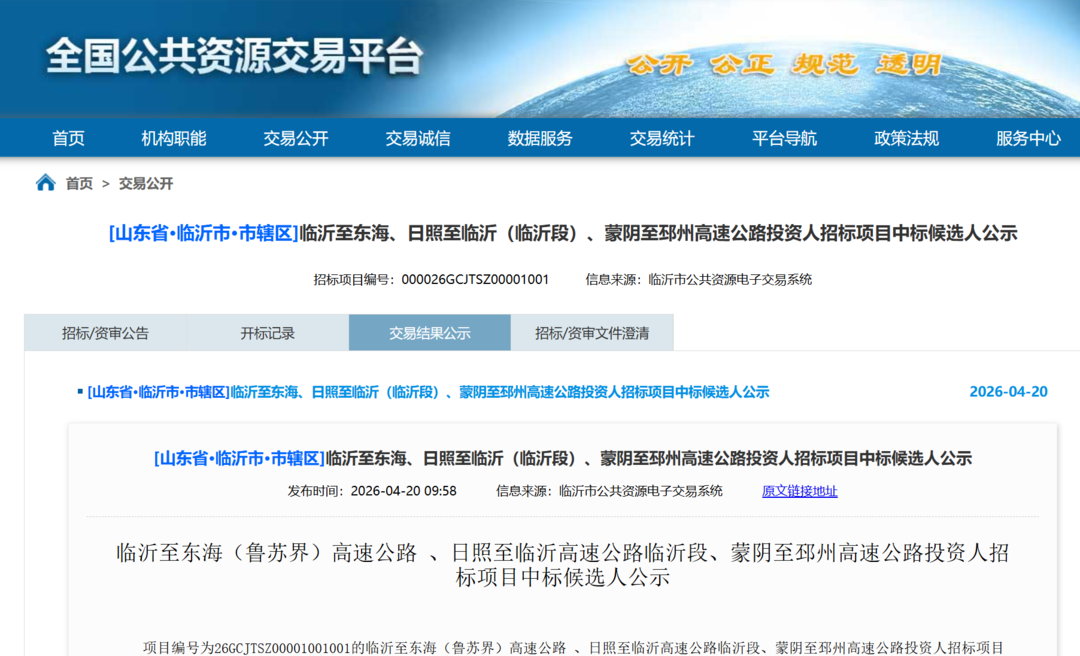
Task: Switch to the 开标记录 tab
Action: point(270,332)
